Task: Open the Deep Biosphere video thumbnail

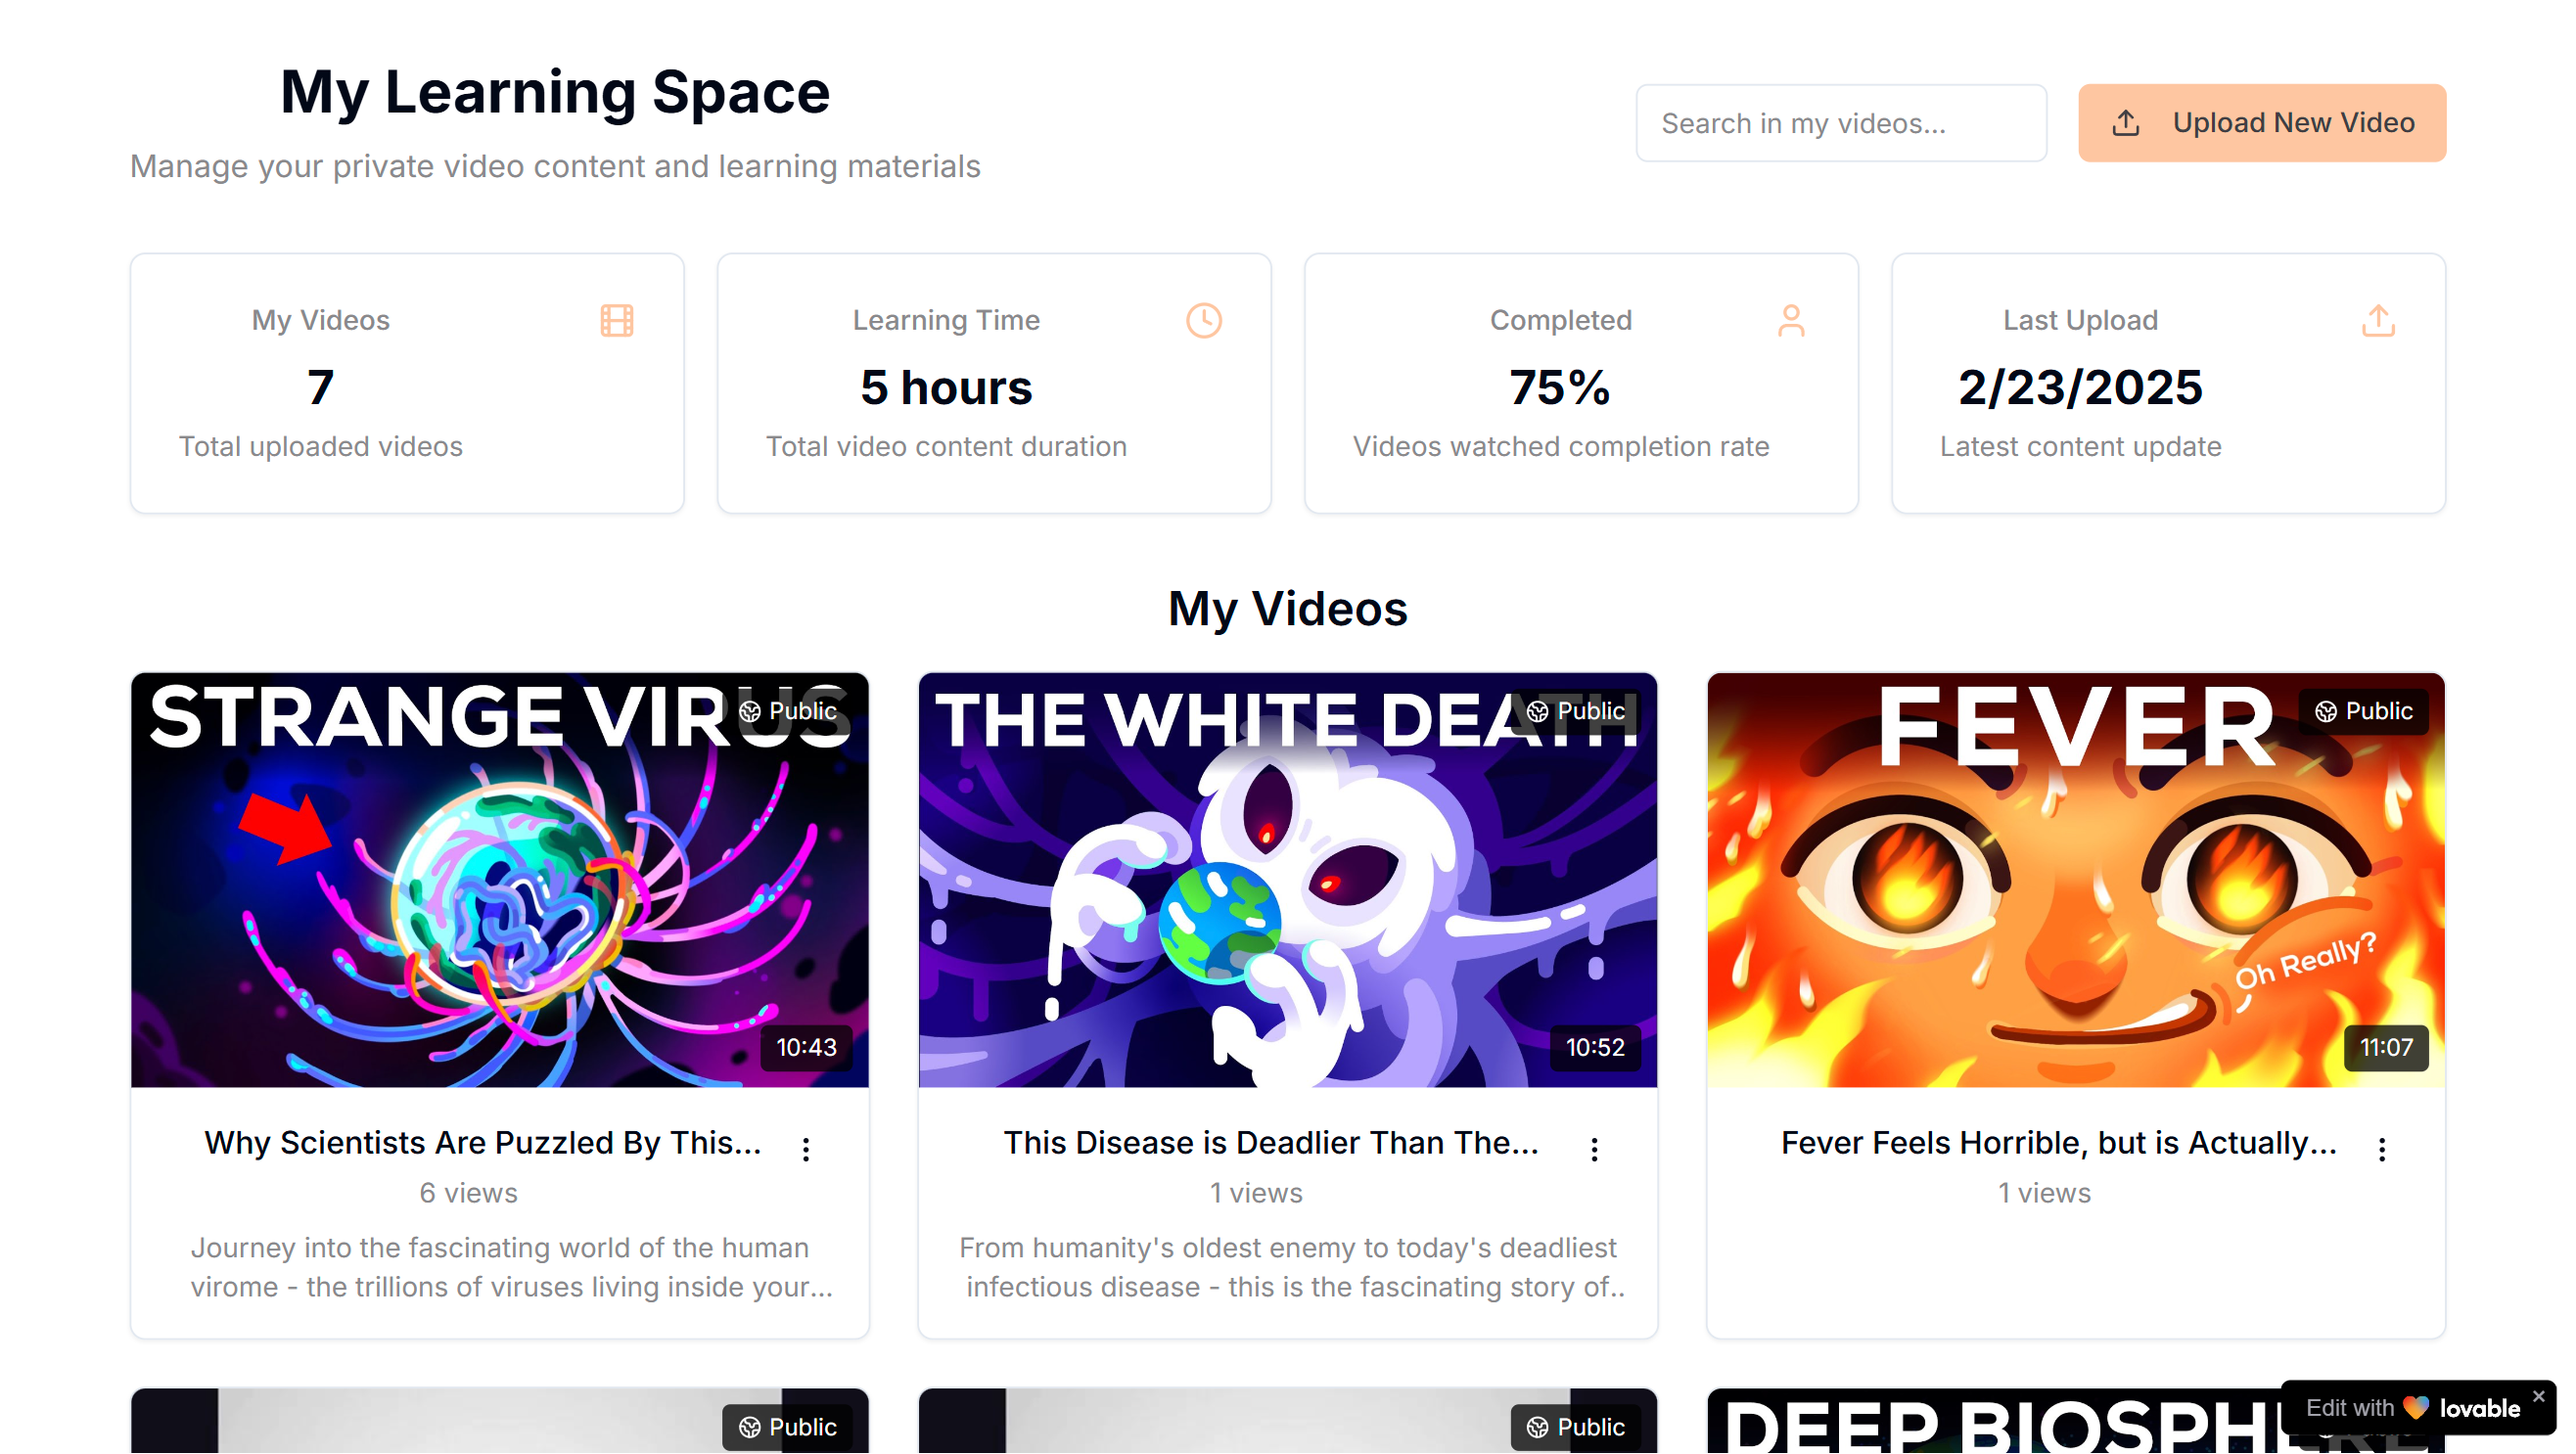Action: point(2000,1420)
